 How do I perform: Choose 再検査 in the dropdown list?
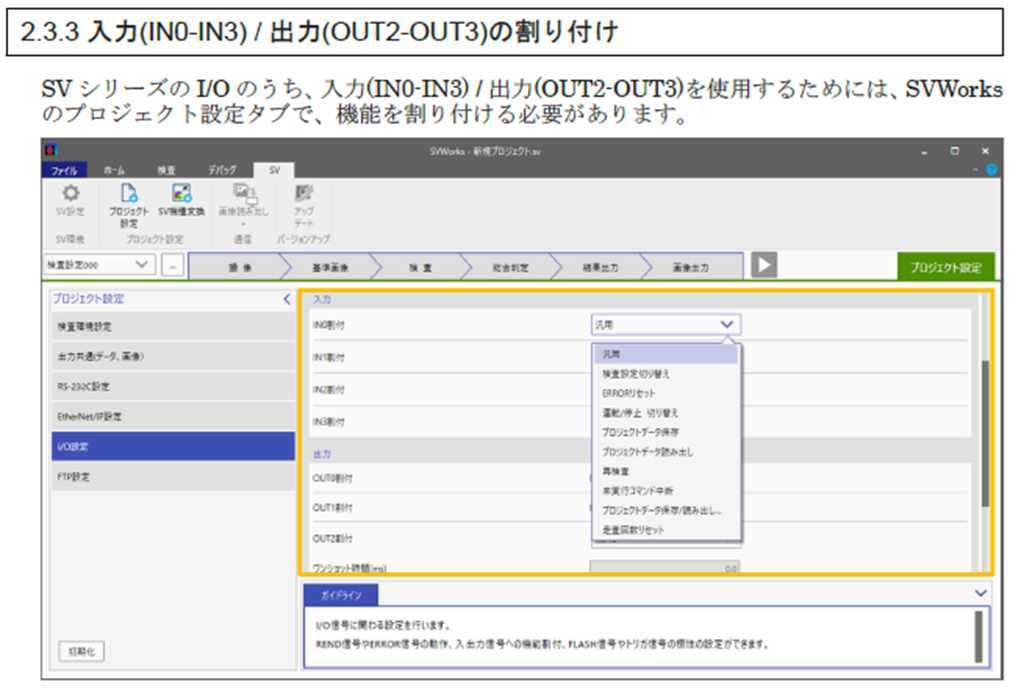click(x=616, y=471)
